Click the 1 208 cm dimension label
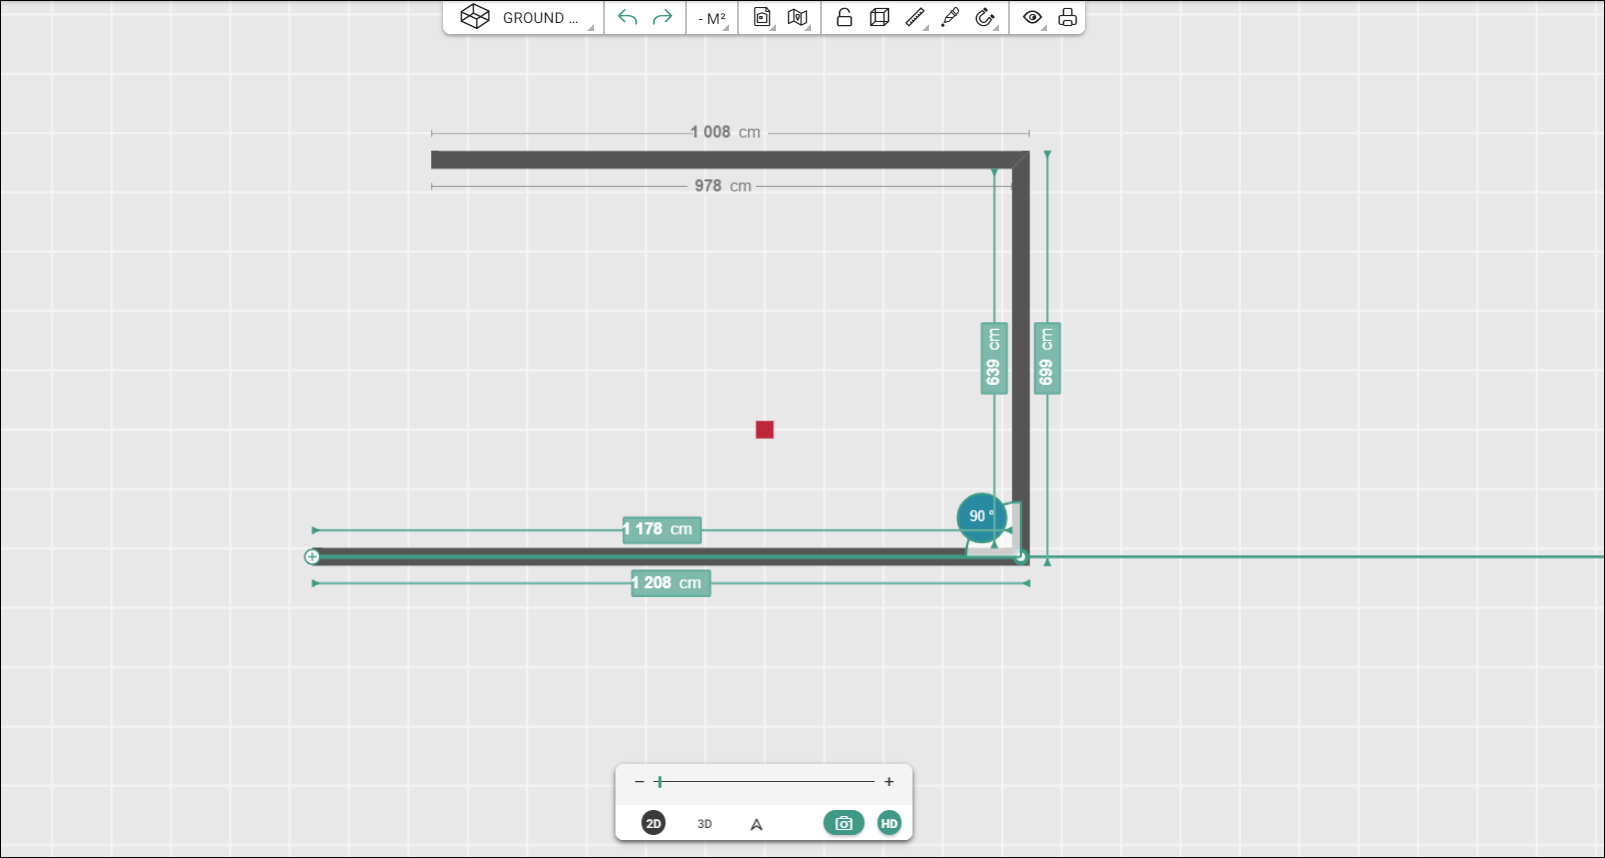The width and height of the screenshot is (1605, 858). coord(670,583)
